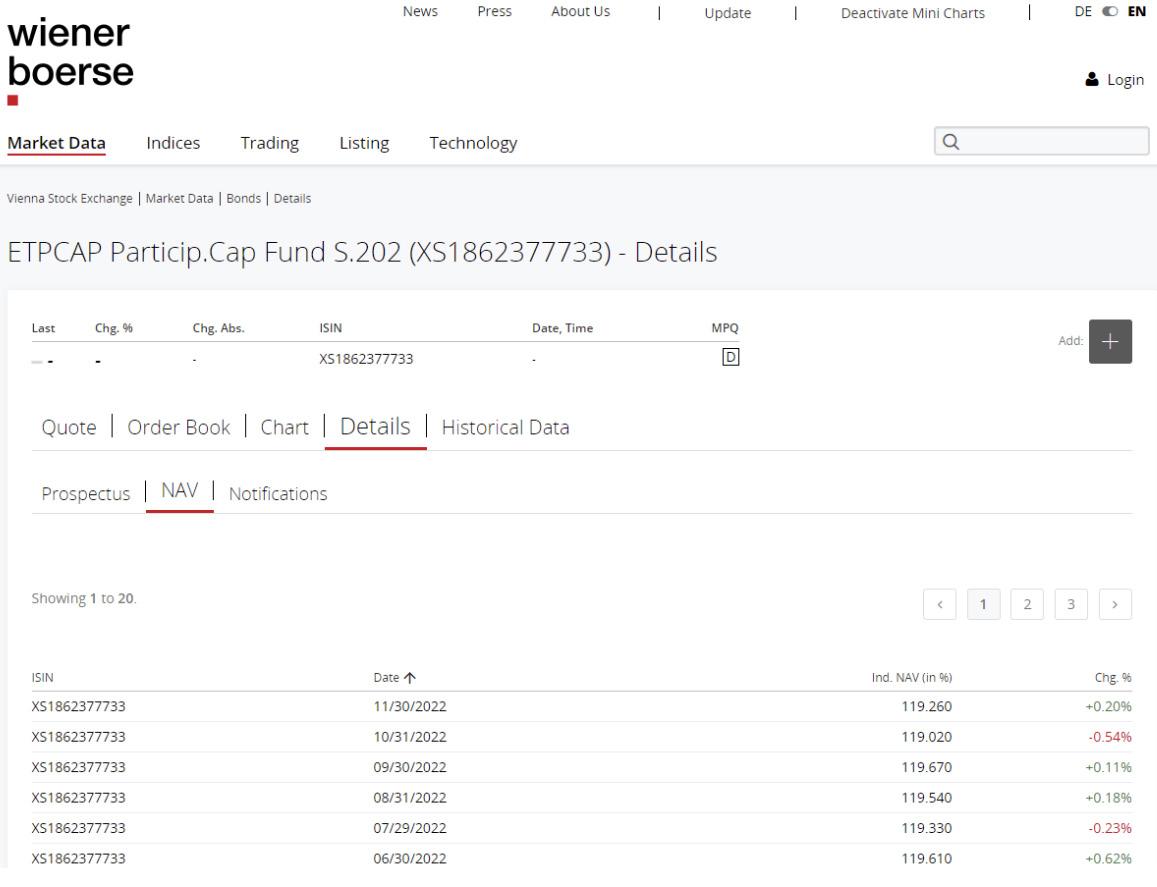The image size is (1157, 887).
Task: Switch language to DE
Action: click(x=1083, y=12)
